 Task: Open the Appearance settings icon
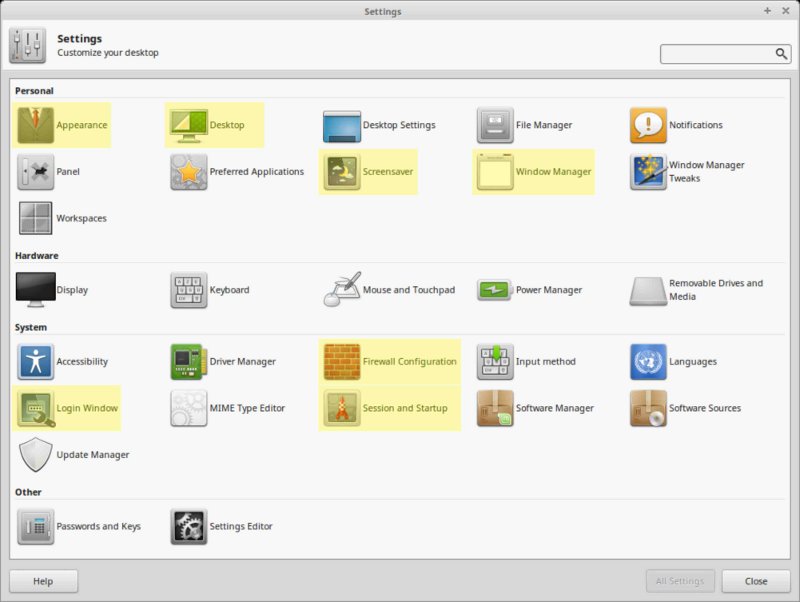(36, 125)
